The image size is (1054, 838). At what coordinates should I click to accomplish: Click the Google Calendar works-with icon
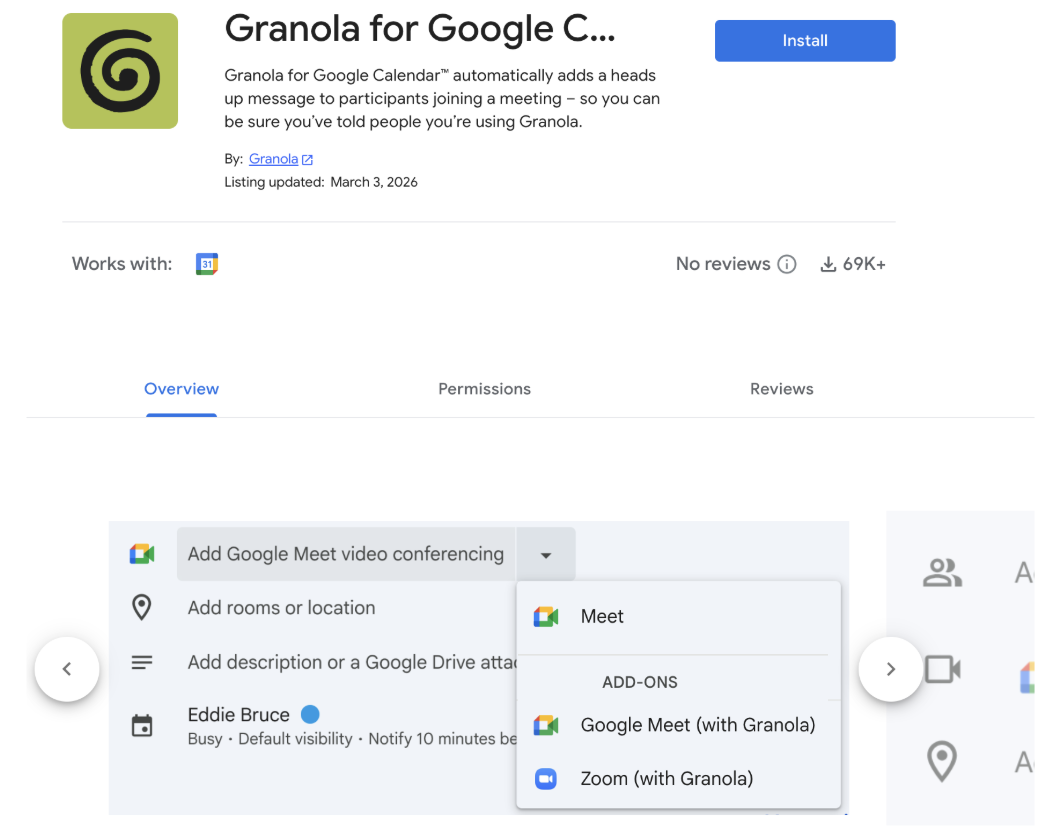207,264
